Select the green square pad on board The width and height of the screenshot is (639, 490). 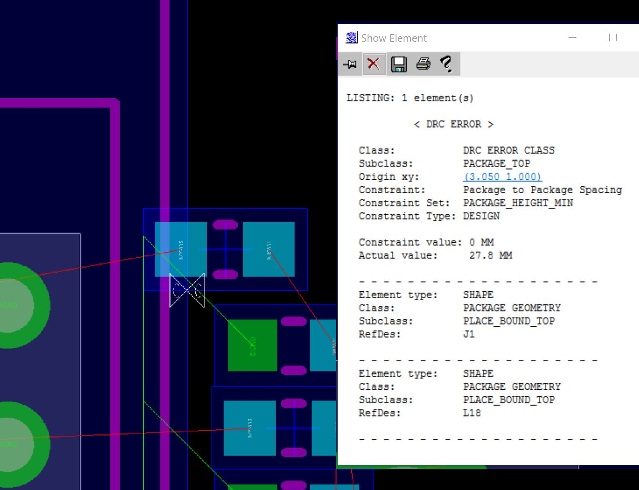pyautogui.click(x=251, y=345)
